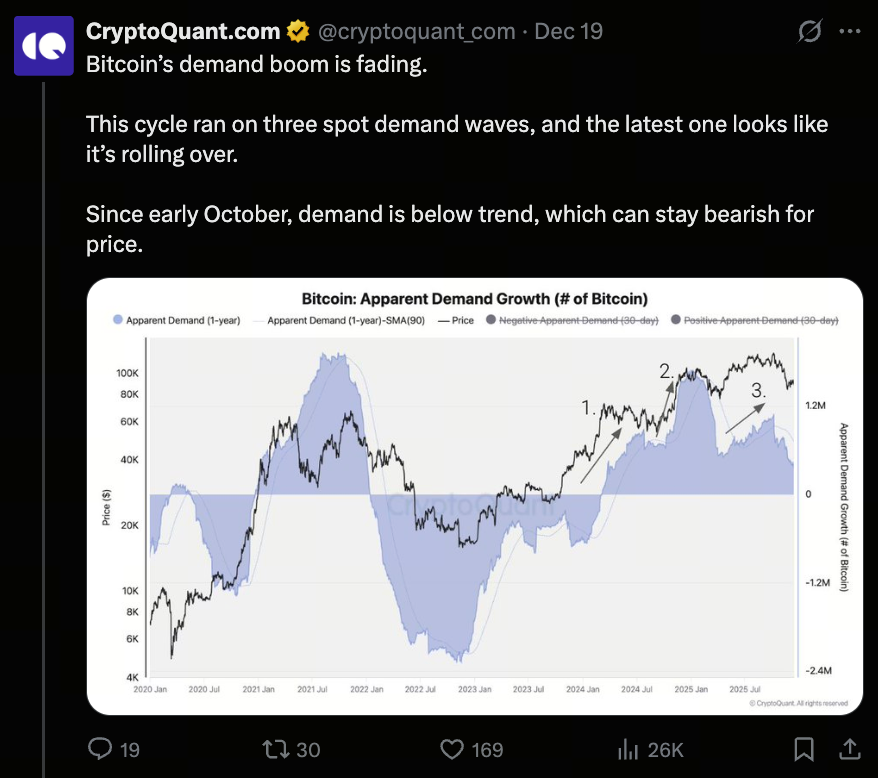Share the post via the share icon
The width and height of the screenshot is (878, 778).
[x=849, y=749]
